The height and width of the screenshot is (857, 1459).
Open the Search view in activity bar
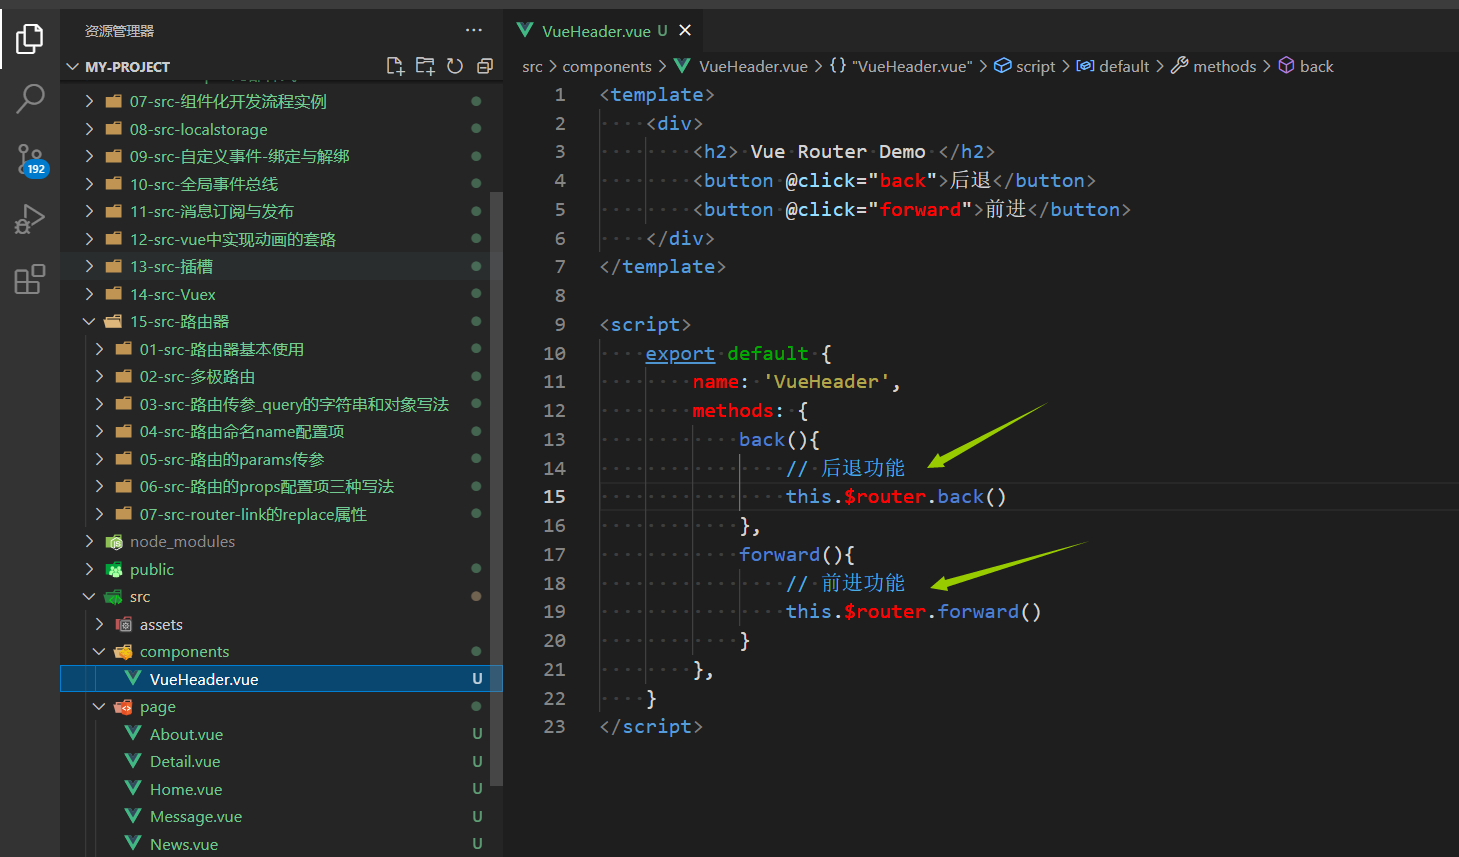point(30,98)
